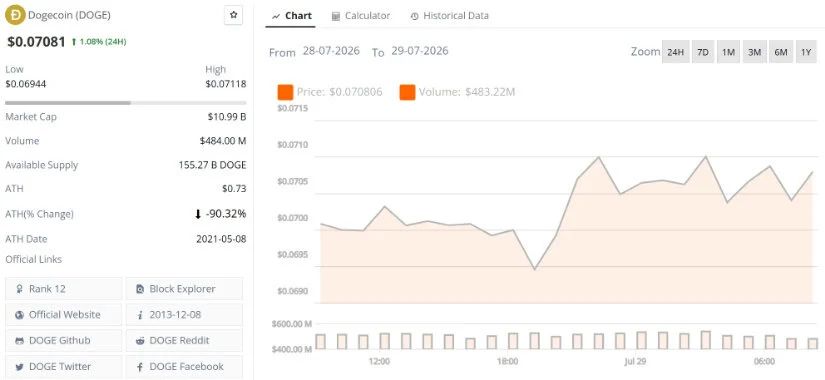Click the High value $0.07118
This screenshot has height=380, width=825.
(x=226, y=84)
